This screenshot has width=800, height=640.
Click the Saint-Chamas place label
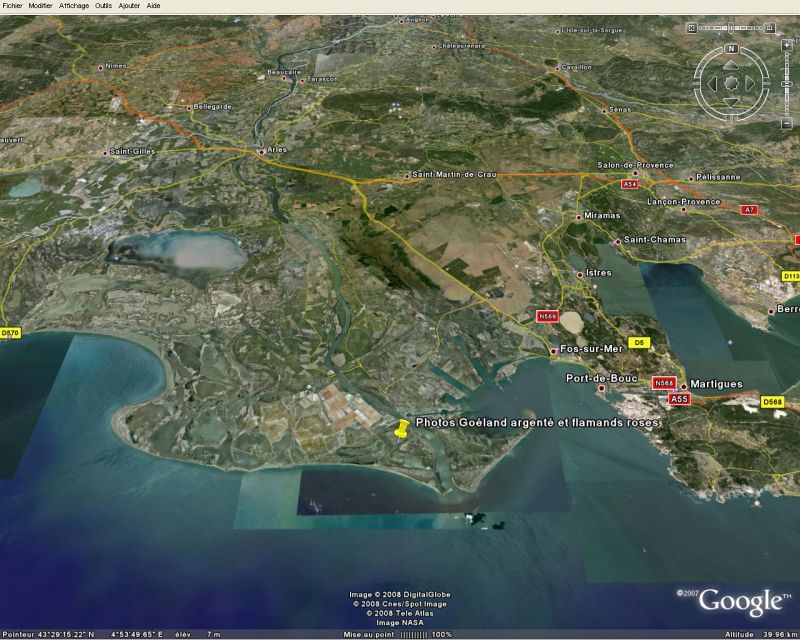click(655, 239)
